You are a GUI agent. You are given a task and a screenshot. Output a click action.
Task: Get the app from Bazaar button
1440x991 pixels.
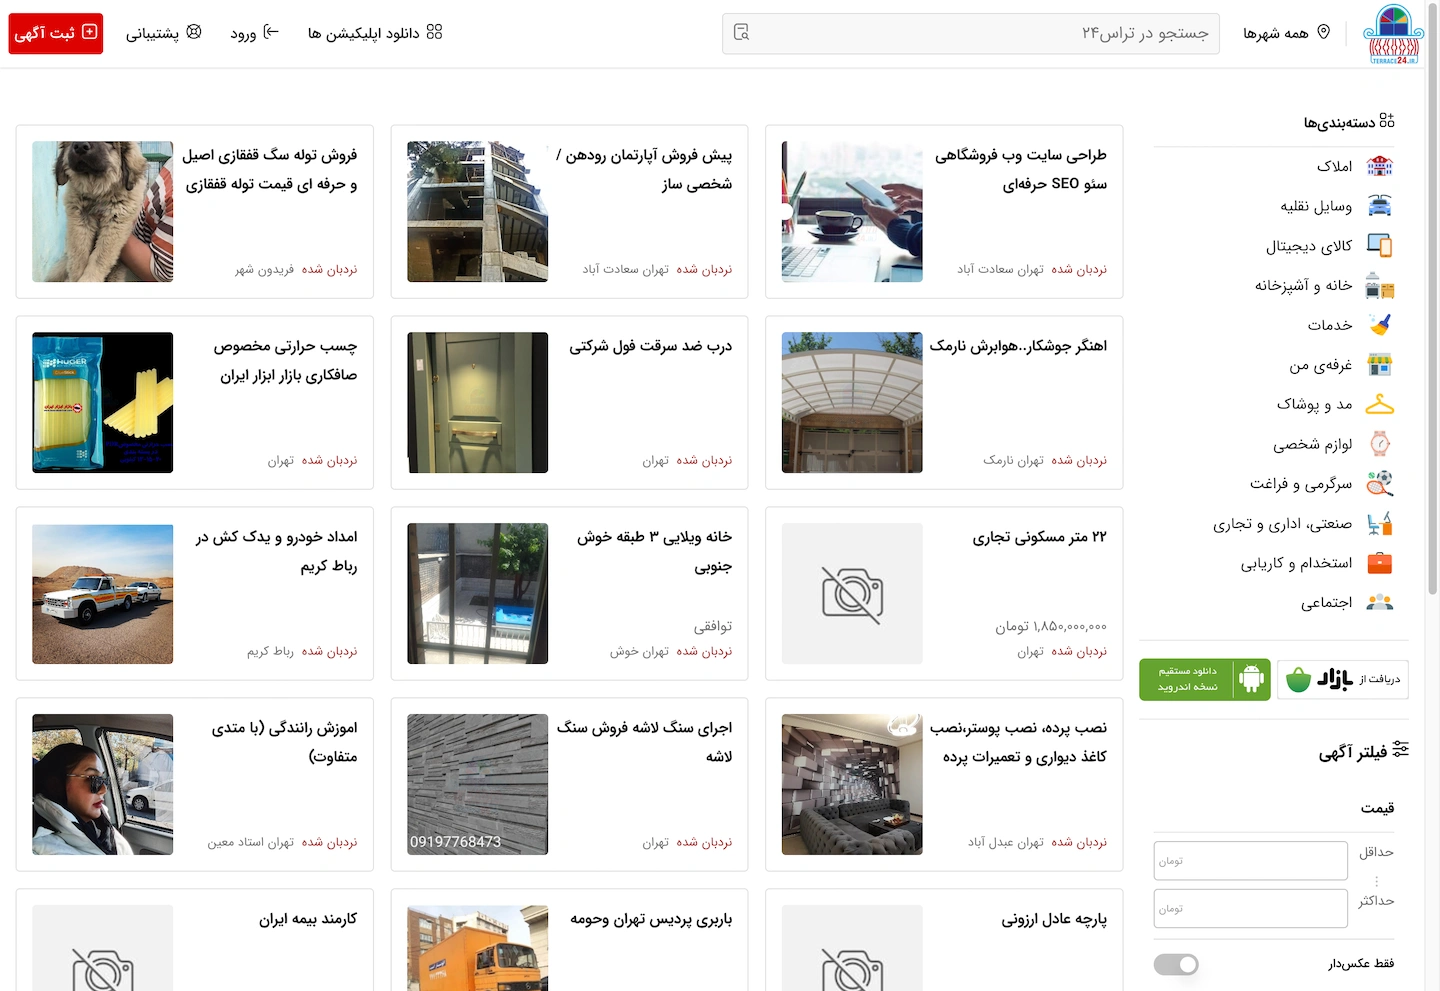point(1343,679)
